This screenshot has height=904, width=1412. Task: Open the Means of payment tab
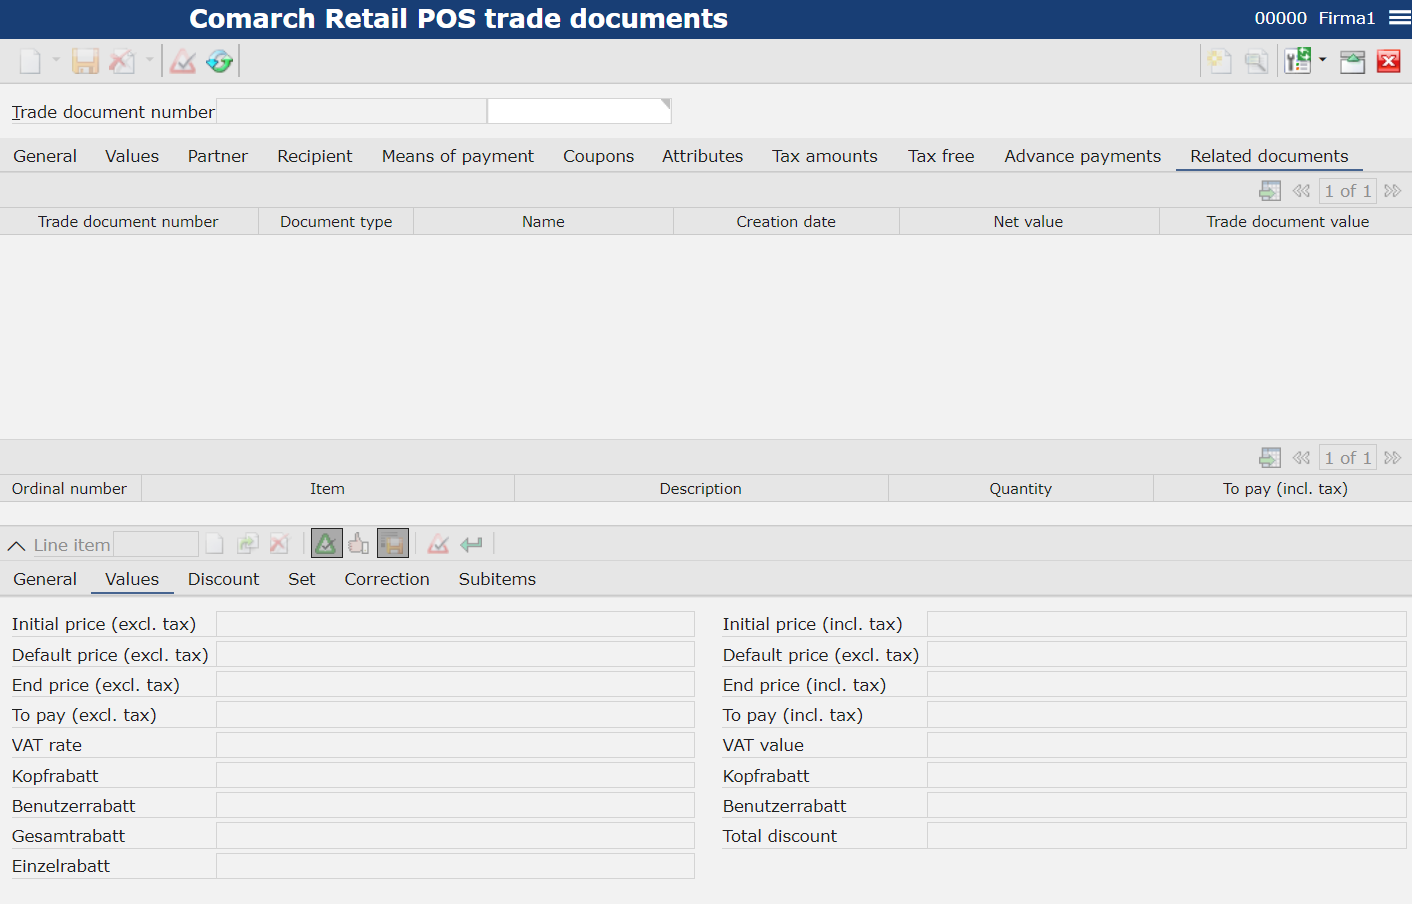click(458, 156)
